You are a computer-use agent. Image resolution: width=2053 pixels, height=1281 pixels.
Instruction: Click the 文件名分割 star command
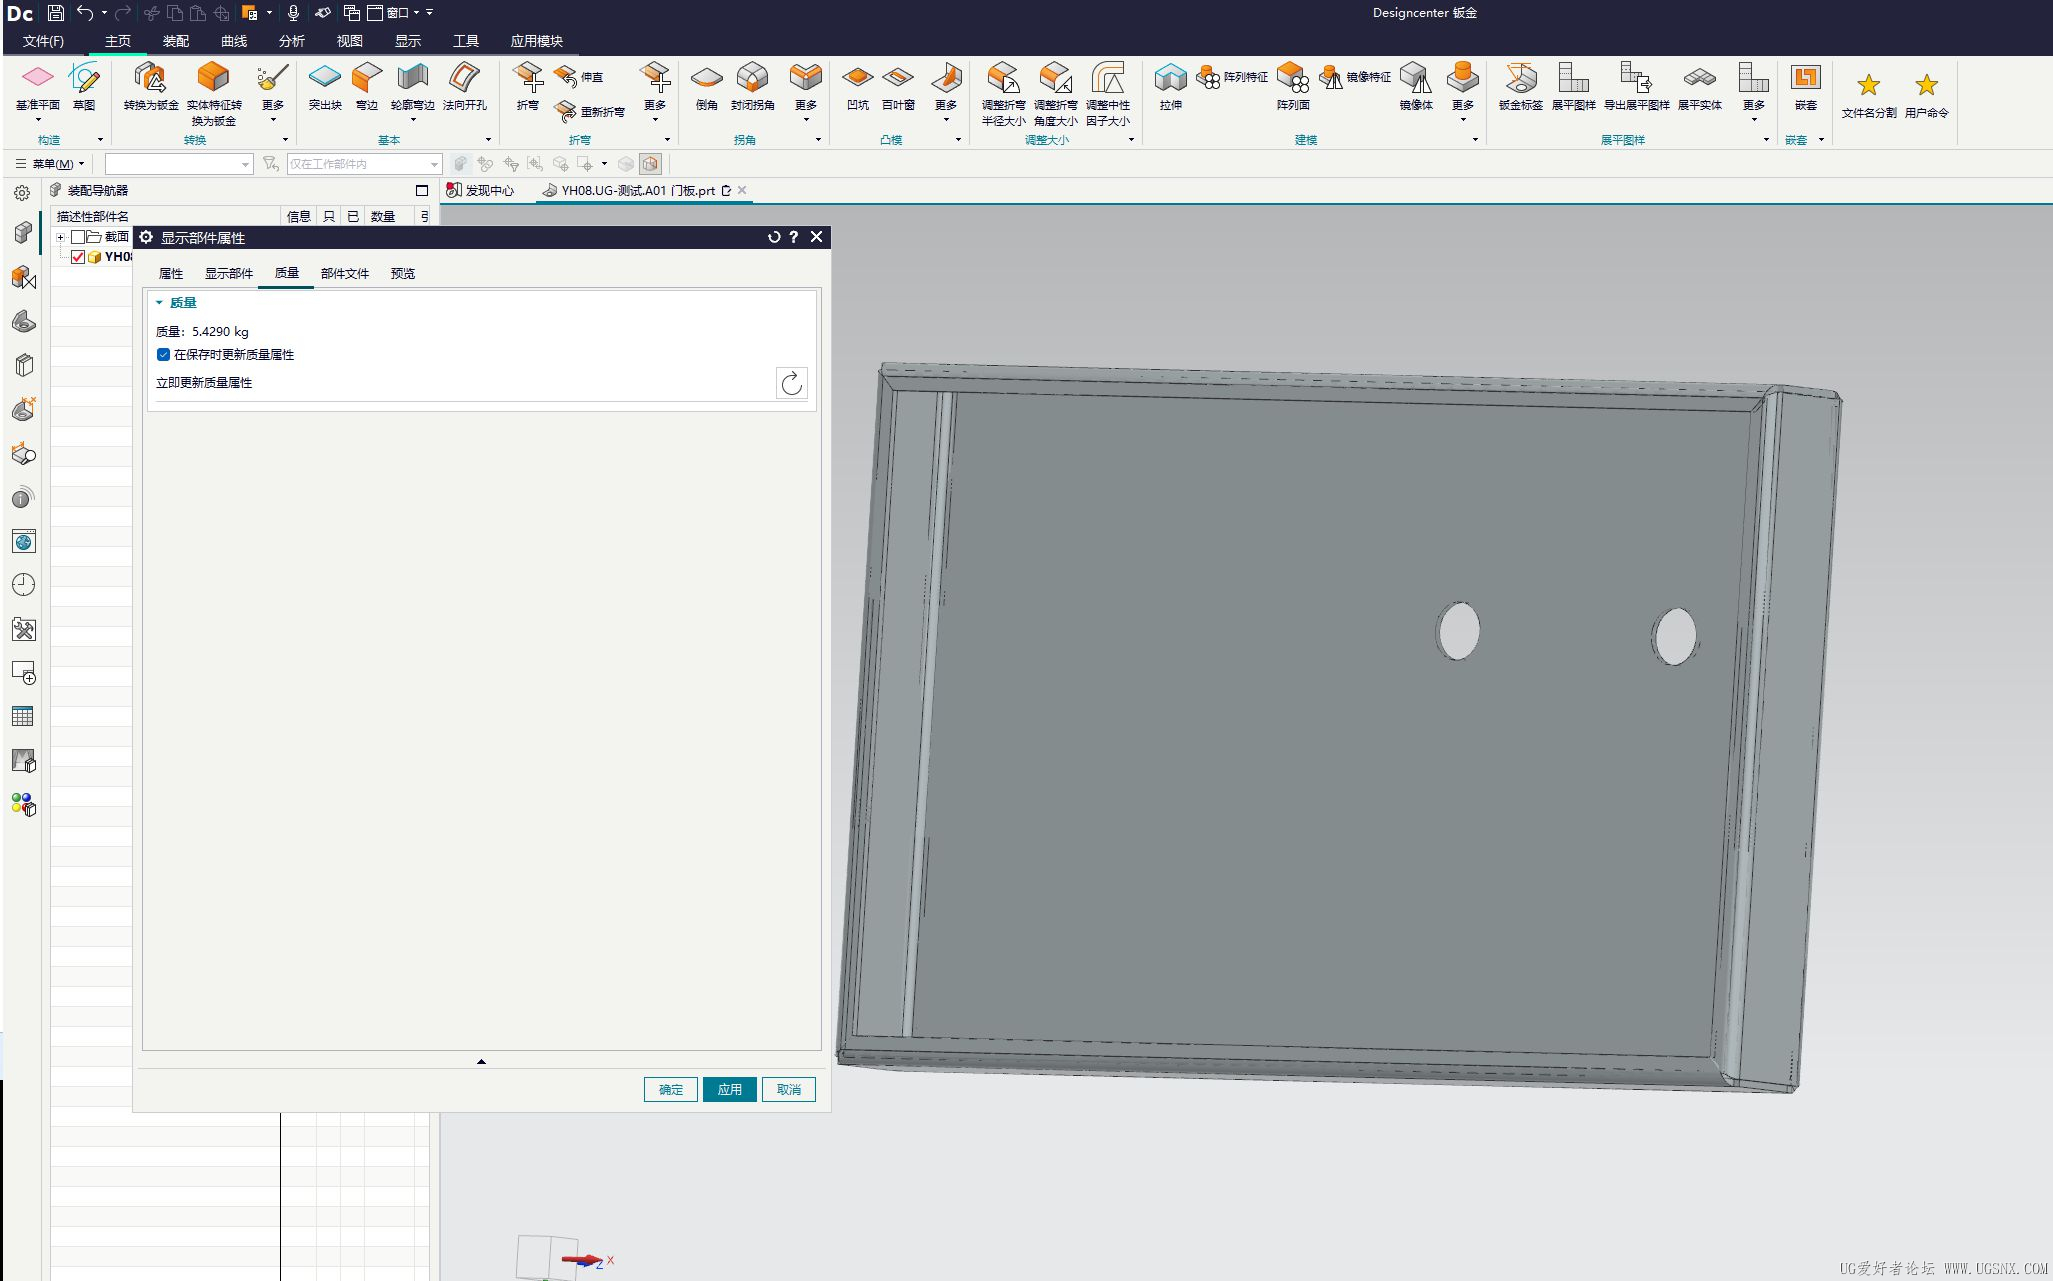point(1868,96)
